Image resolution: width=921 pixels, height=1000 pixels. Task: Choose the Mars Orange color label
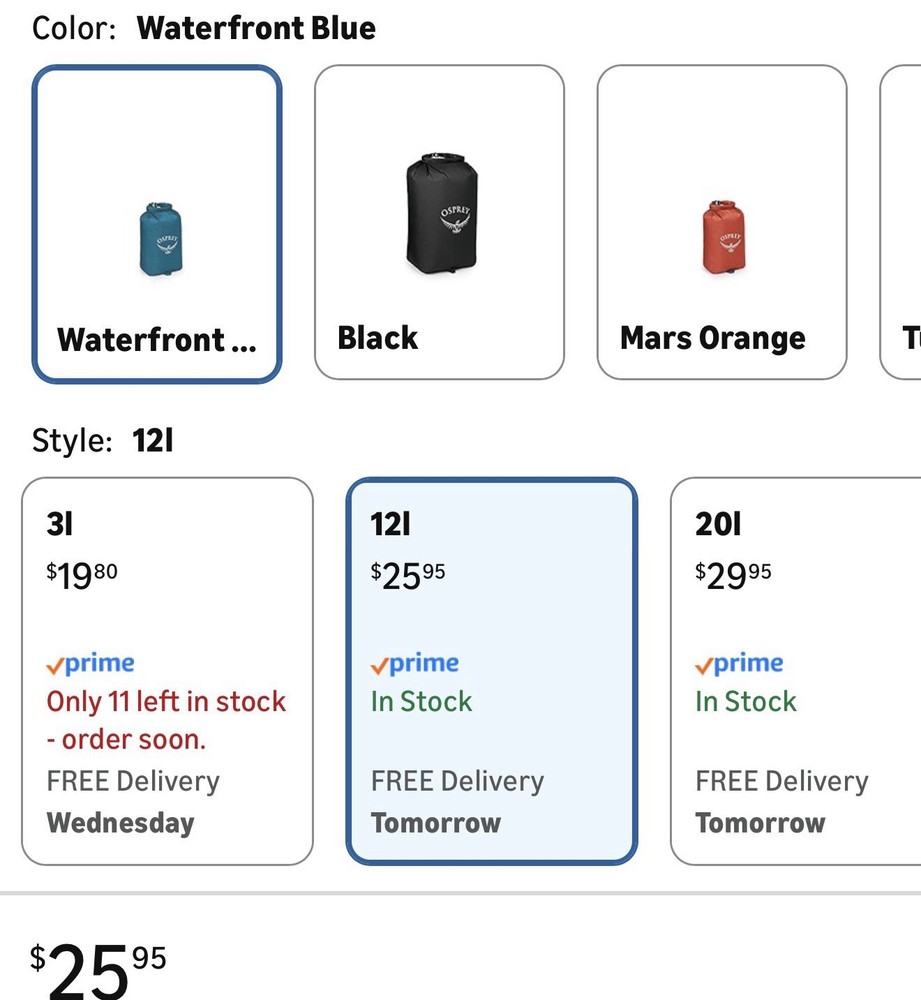click(712, 338)
